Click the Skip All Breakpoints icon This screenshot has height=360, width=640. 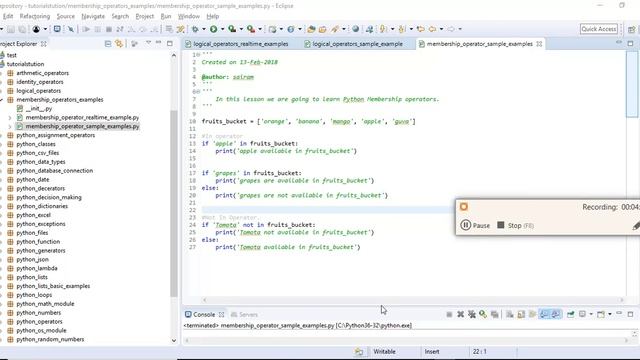pos(71,29)
